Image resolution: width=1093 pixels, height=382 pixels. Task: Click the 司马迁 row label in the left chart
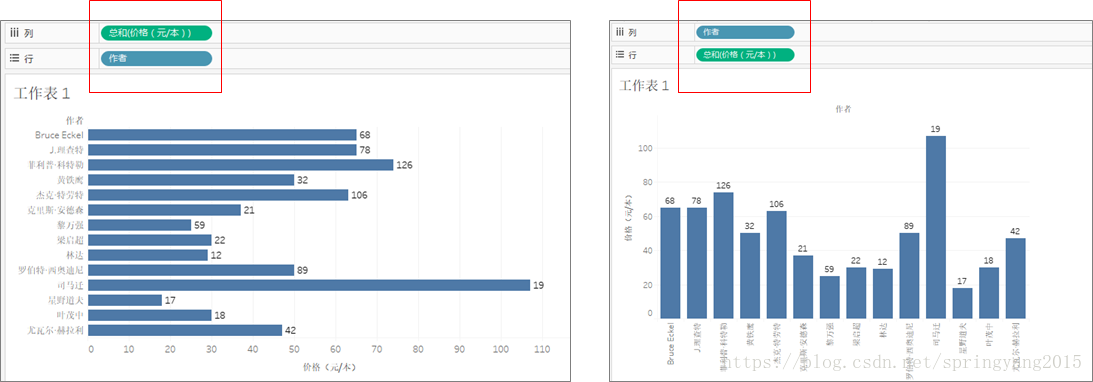(70, 285)
